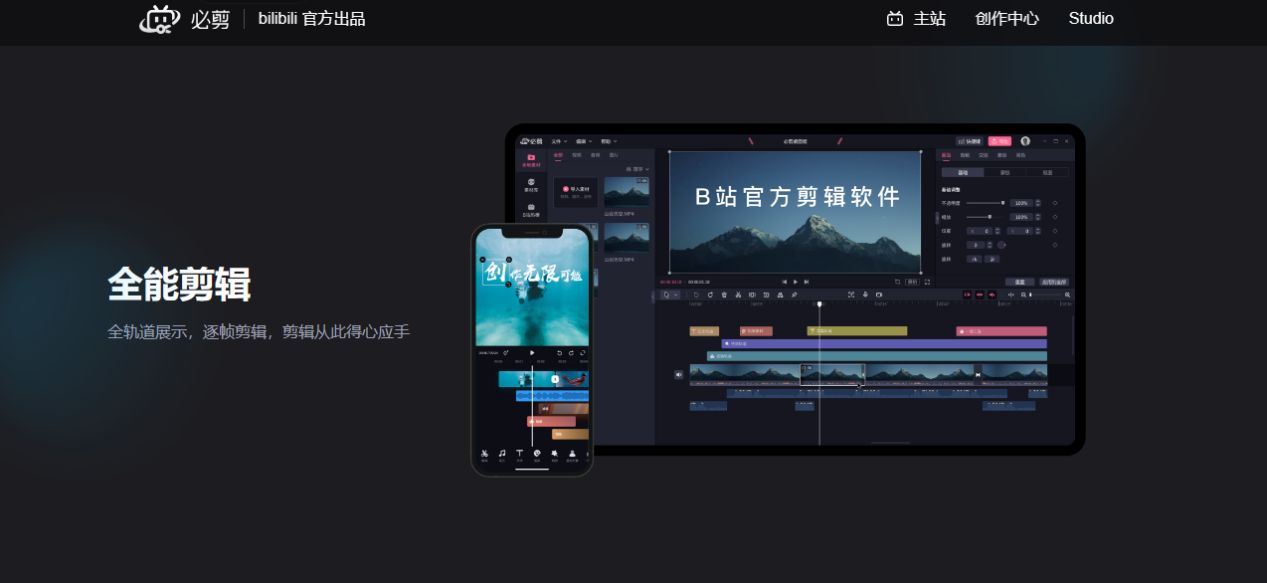Open the sort dropdown above the media thumbnails

point(637,169)
